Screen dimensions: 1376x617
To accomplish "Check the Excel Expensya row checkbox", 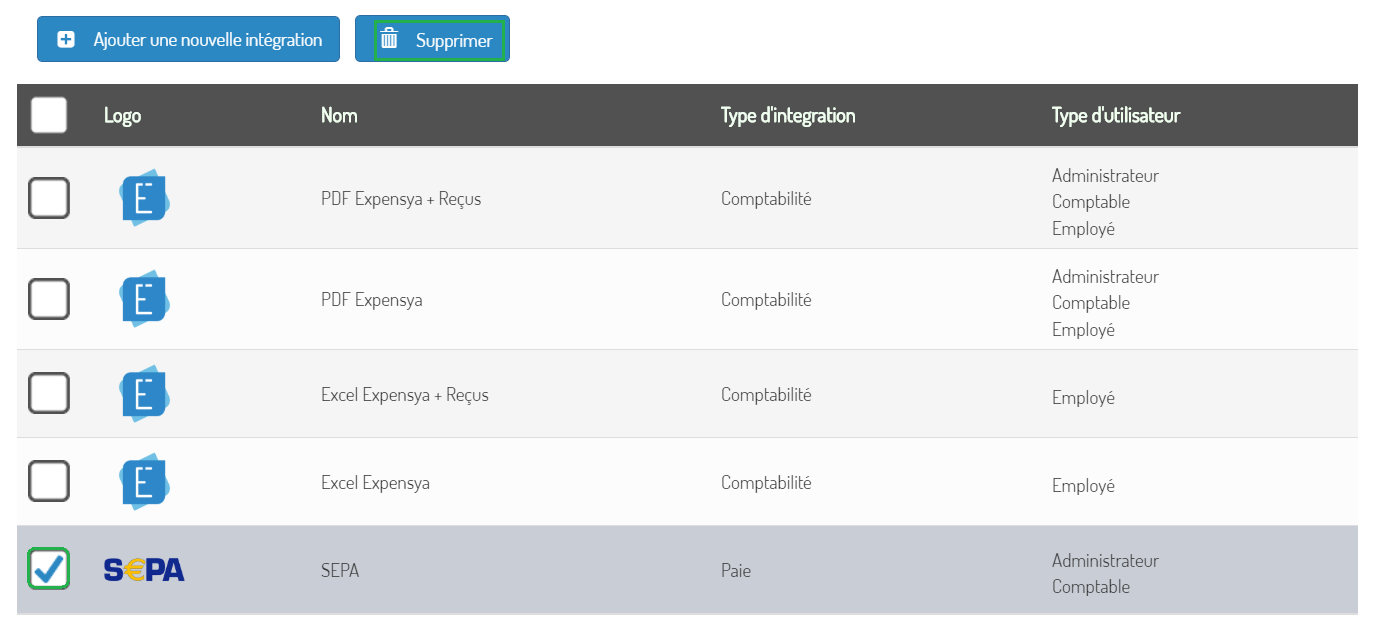I will (49, 481).
